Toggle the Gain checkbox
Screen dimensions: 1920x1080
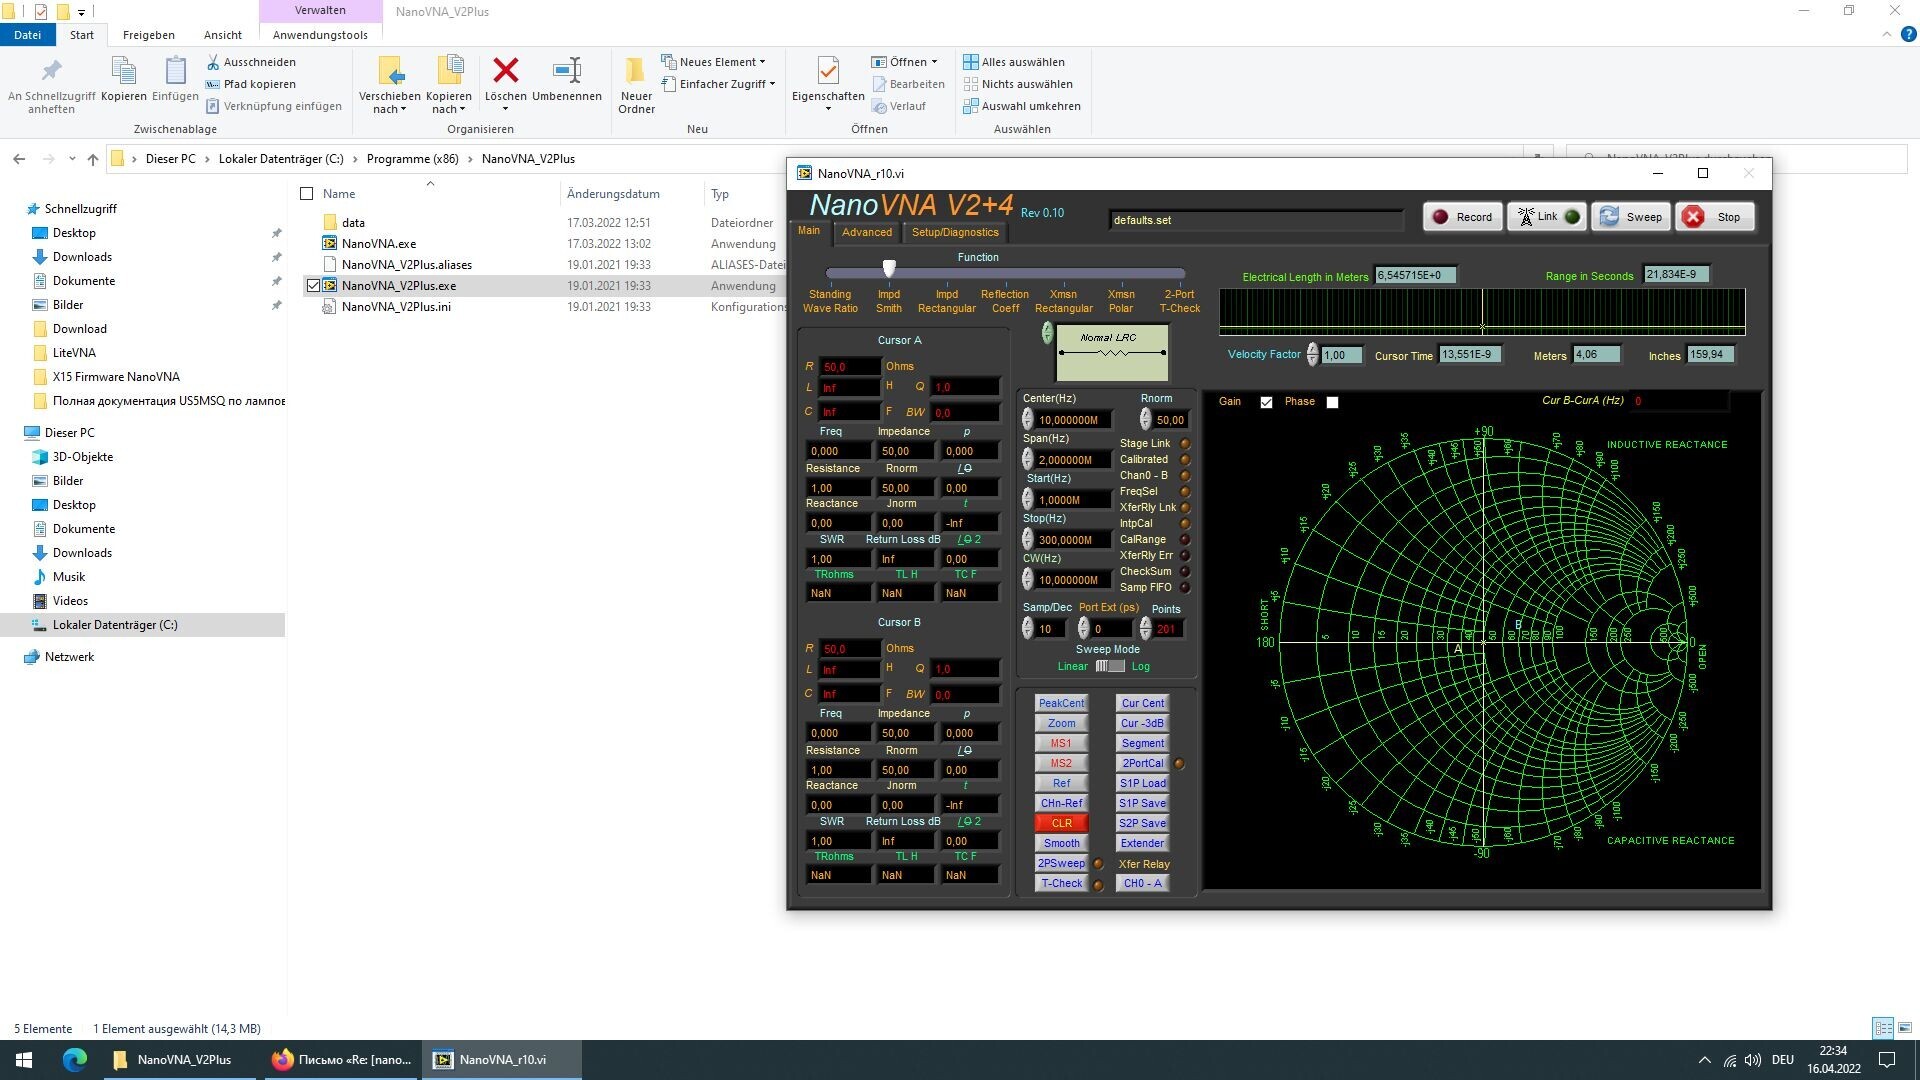1266,402
